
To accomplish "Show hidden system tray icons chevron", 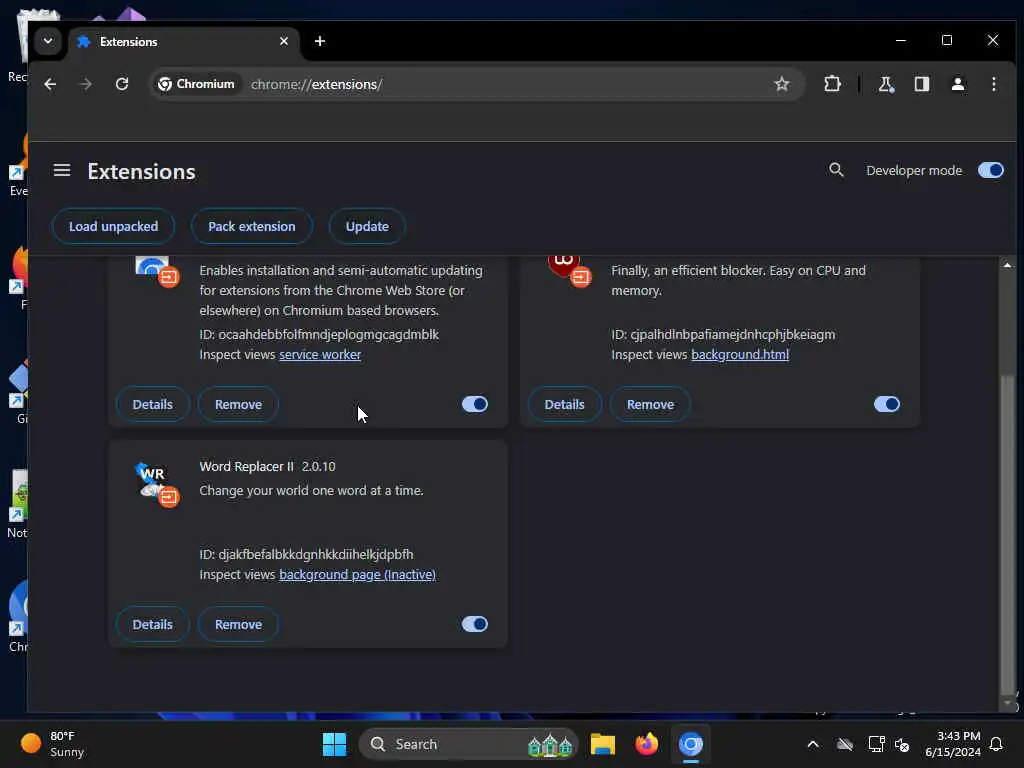I will click(813, 744).
